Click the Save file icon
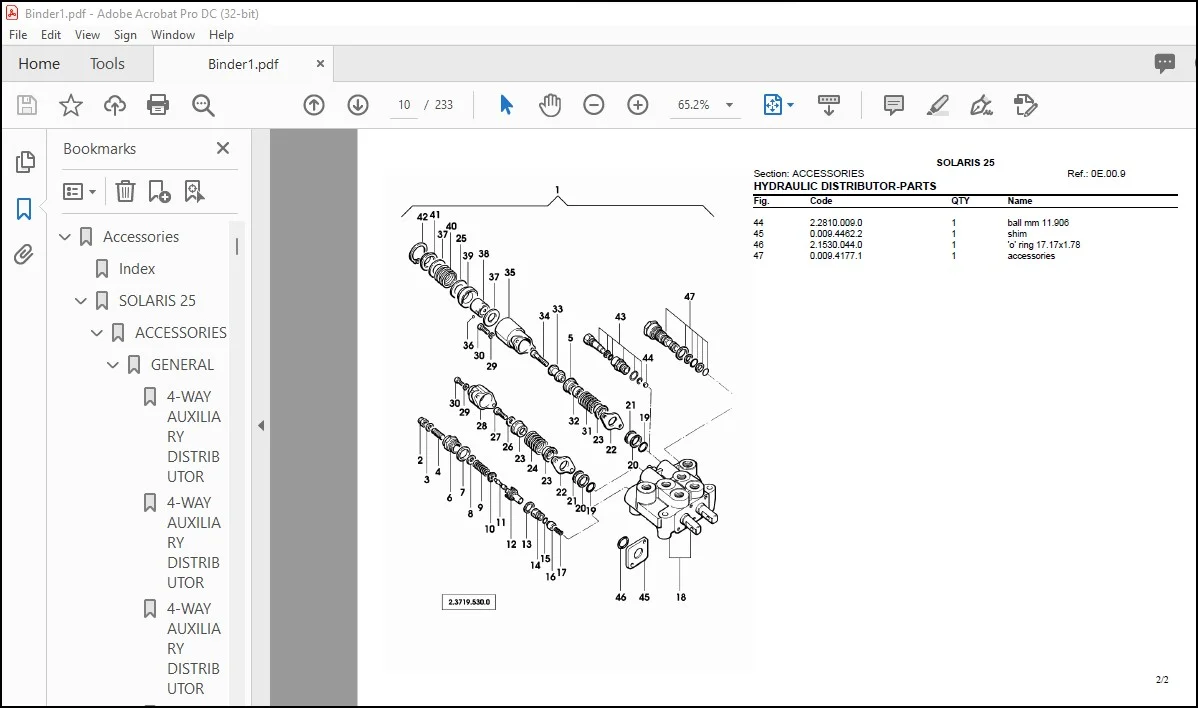This screenshot has width=1198, height=708. [27, 105]
